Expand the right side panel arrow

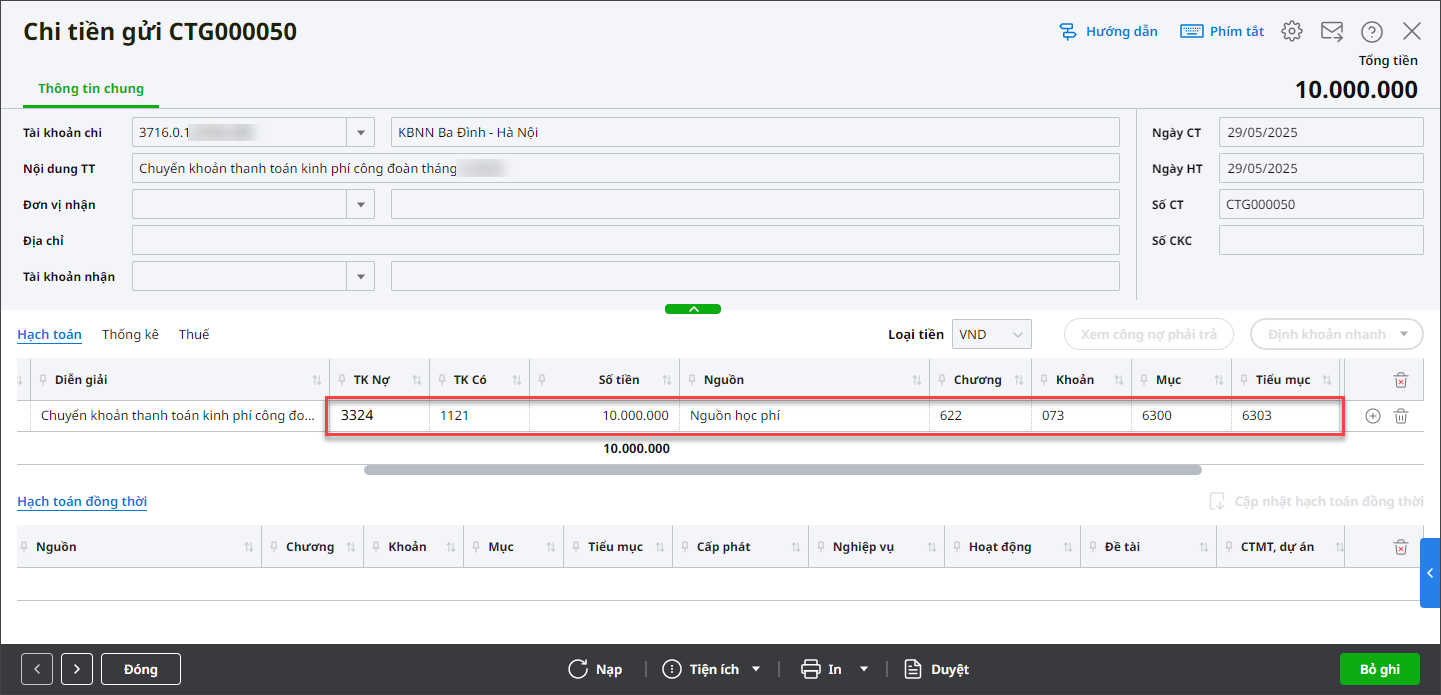(x=1430, y=573)
